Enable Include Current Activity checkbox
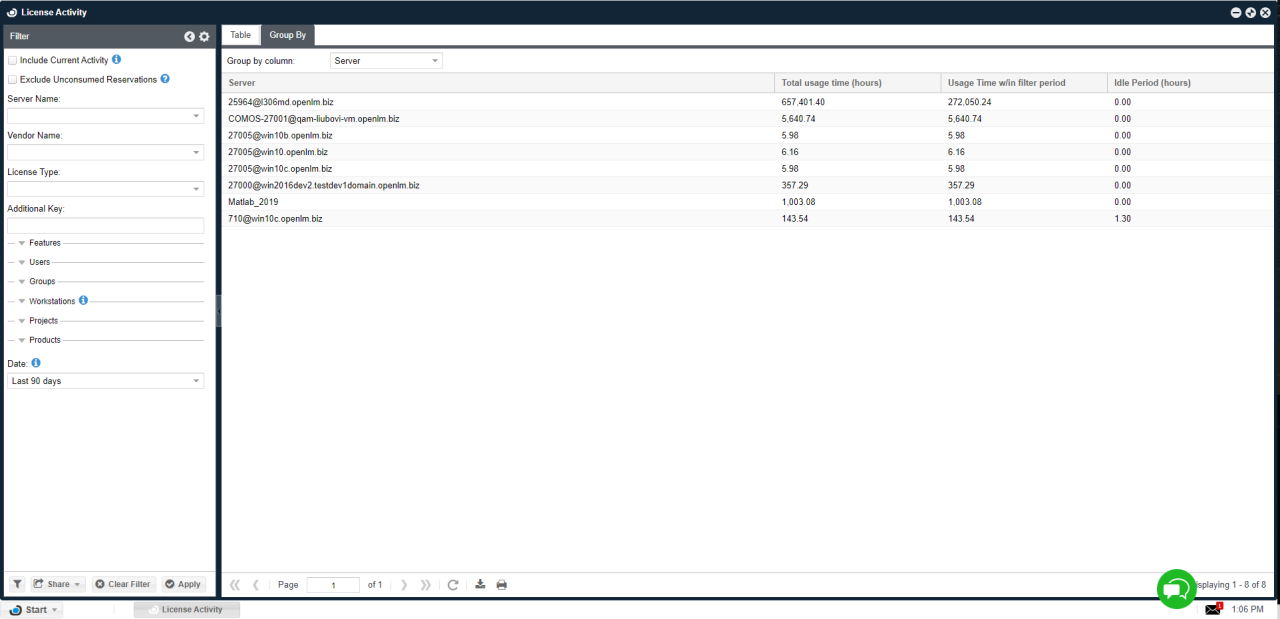 coord(12,61)
